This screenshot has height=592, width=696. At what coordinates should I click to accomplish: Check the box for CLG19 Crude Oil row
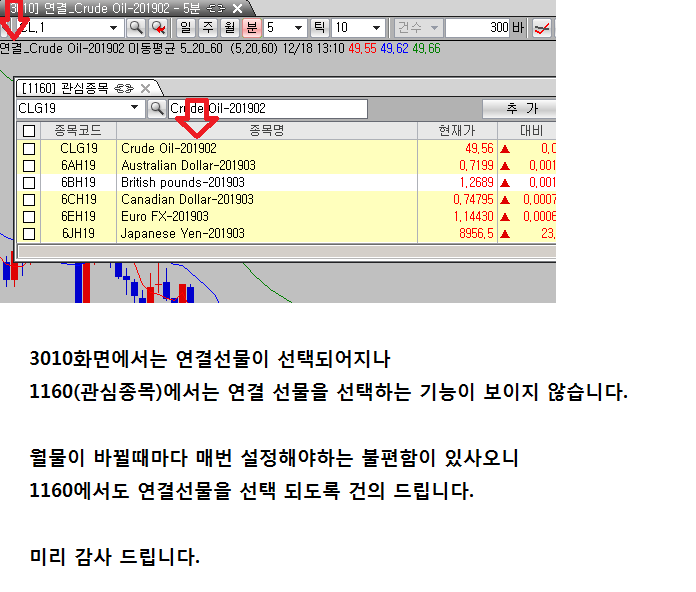point(28,148)
